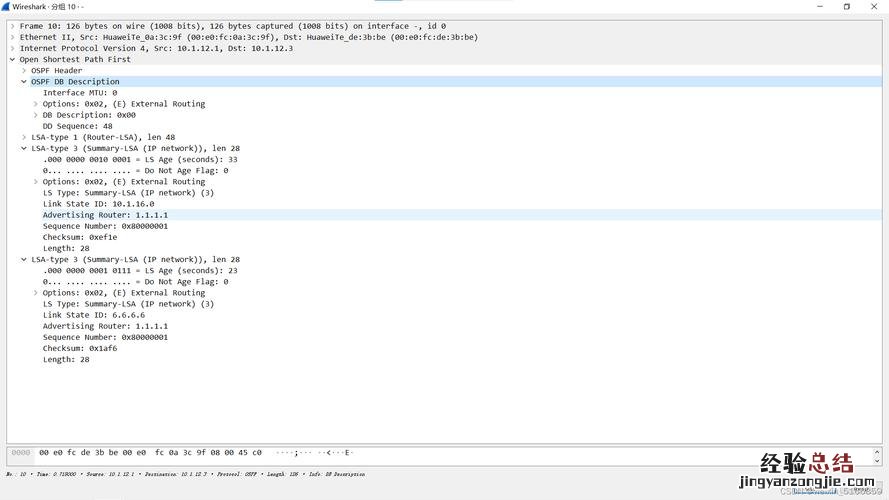This screenshot has height=500, width=889.
Task: Click the Wireshark fin icon in title bar
Action: (6, 6)
